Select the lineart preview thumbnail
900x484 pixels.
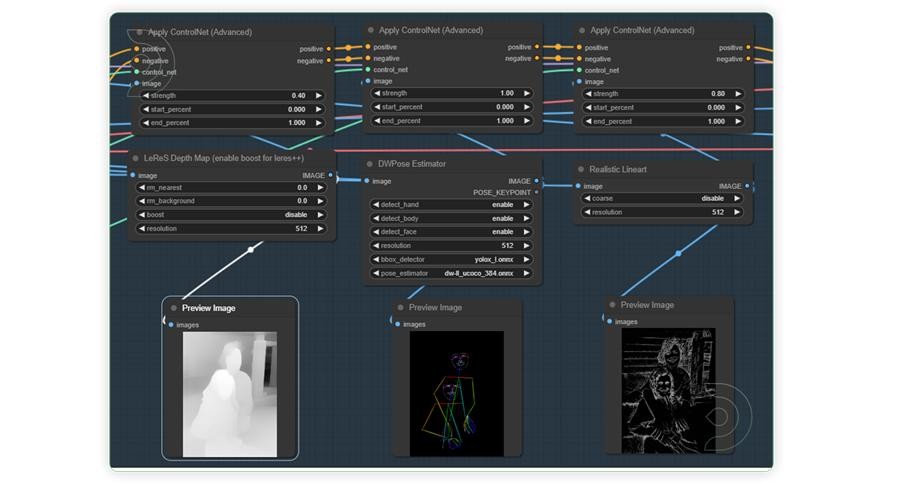669,391
